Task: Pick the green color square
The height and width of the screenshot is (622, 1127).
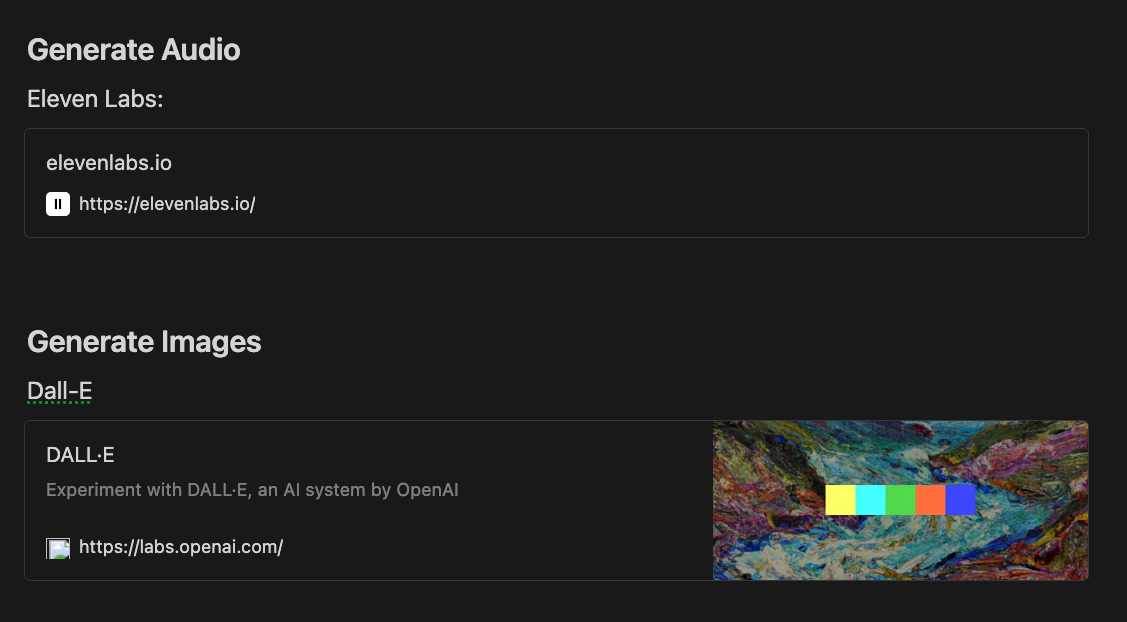Action: coord(900,500)
